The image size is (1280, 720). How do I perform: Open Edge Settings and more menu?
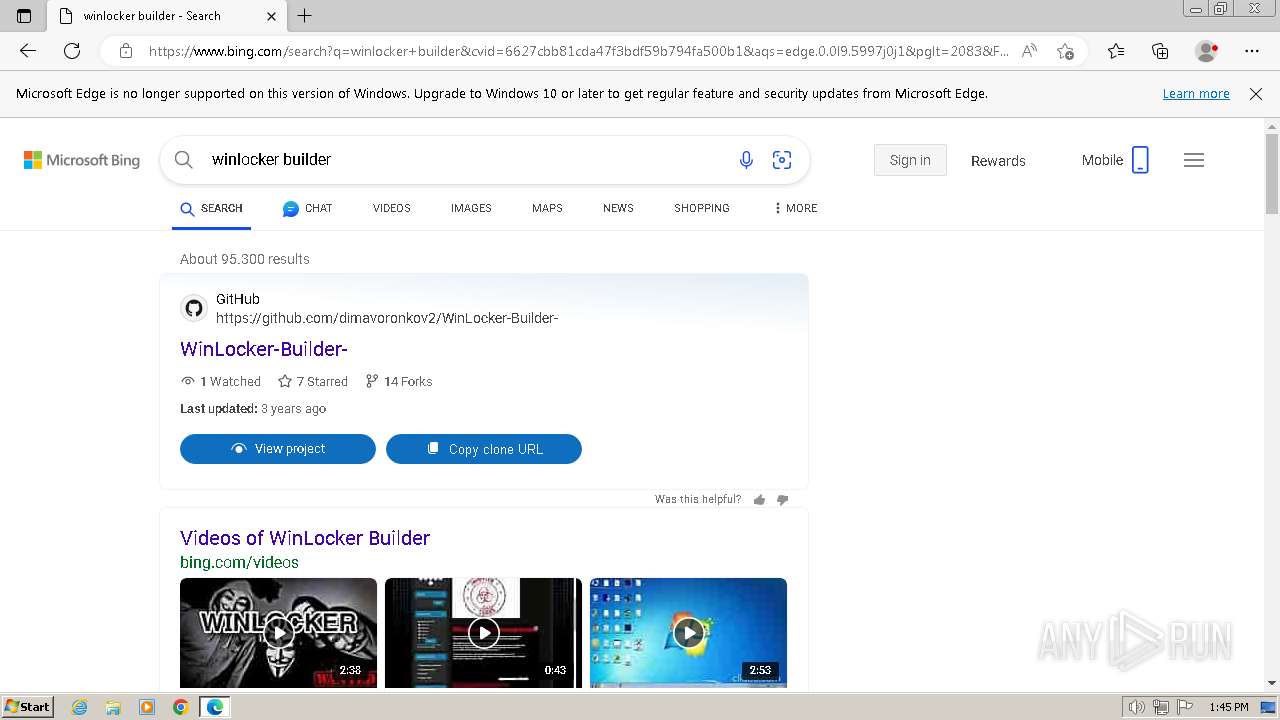(1252, 51)
